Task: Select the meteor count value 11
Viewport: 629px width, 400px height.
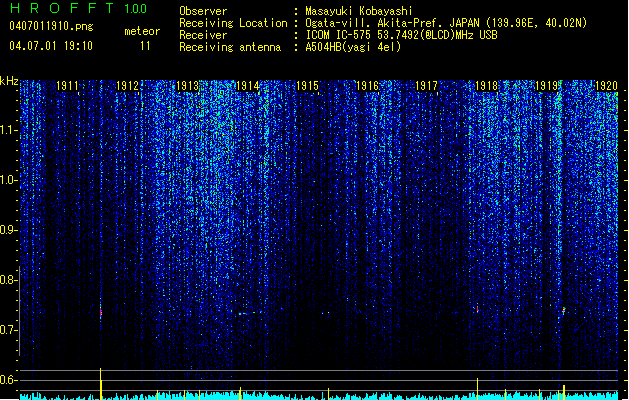Action: click(145, 46)
